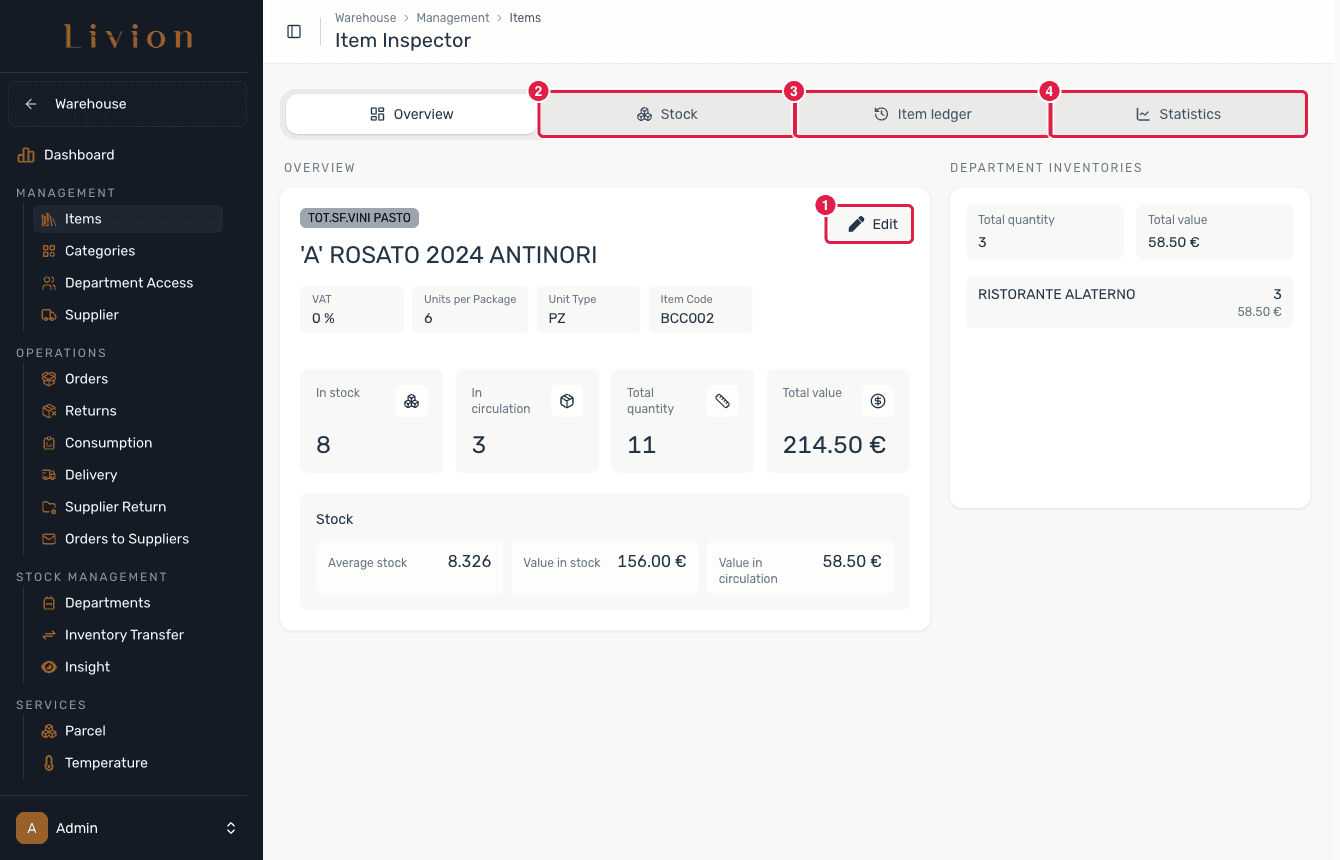Toggle the sidebar panel icon
The height and width of the screenshot is (860, 1340).
tap(294, 31)
